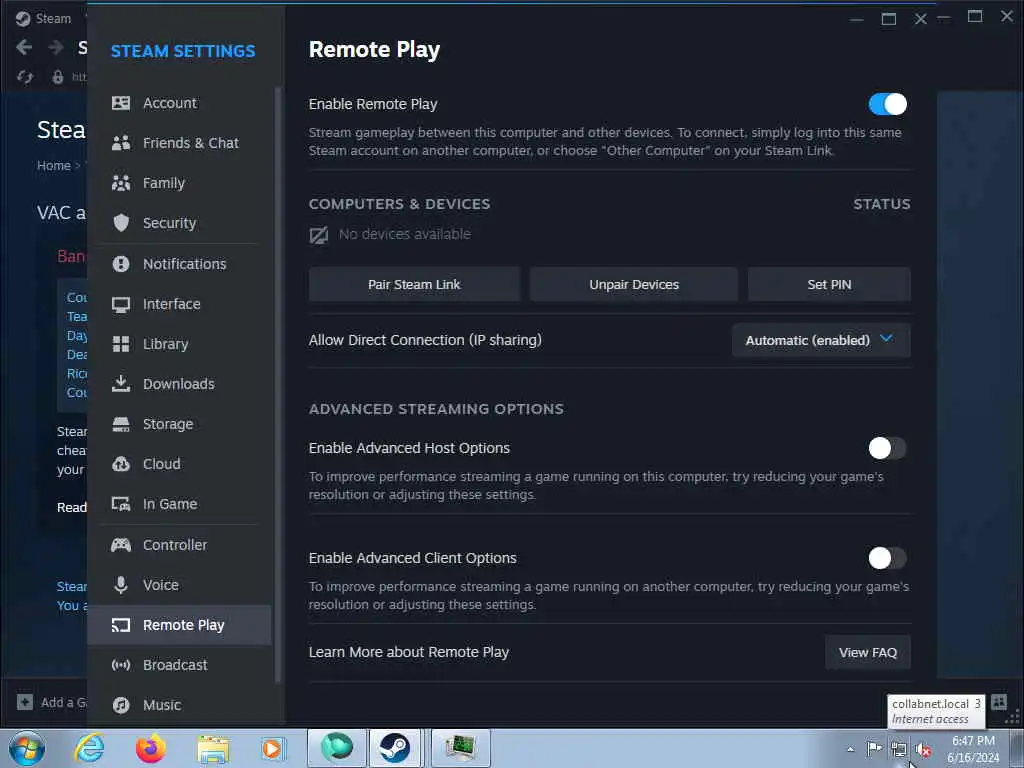Open the Downloads arrow icon
1024x768 pixels.
coord(121,383)
